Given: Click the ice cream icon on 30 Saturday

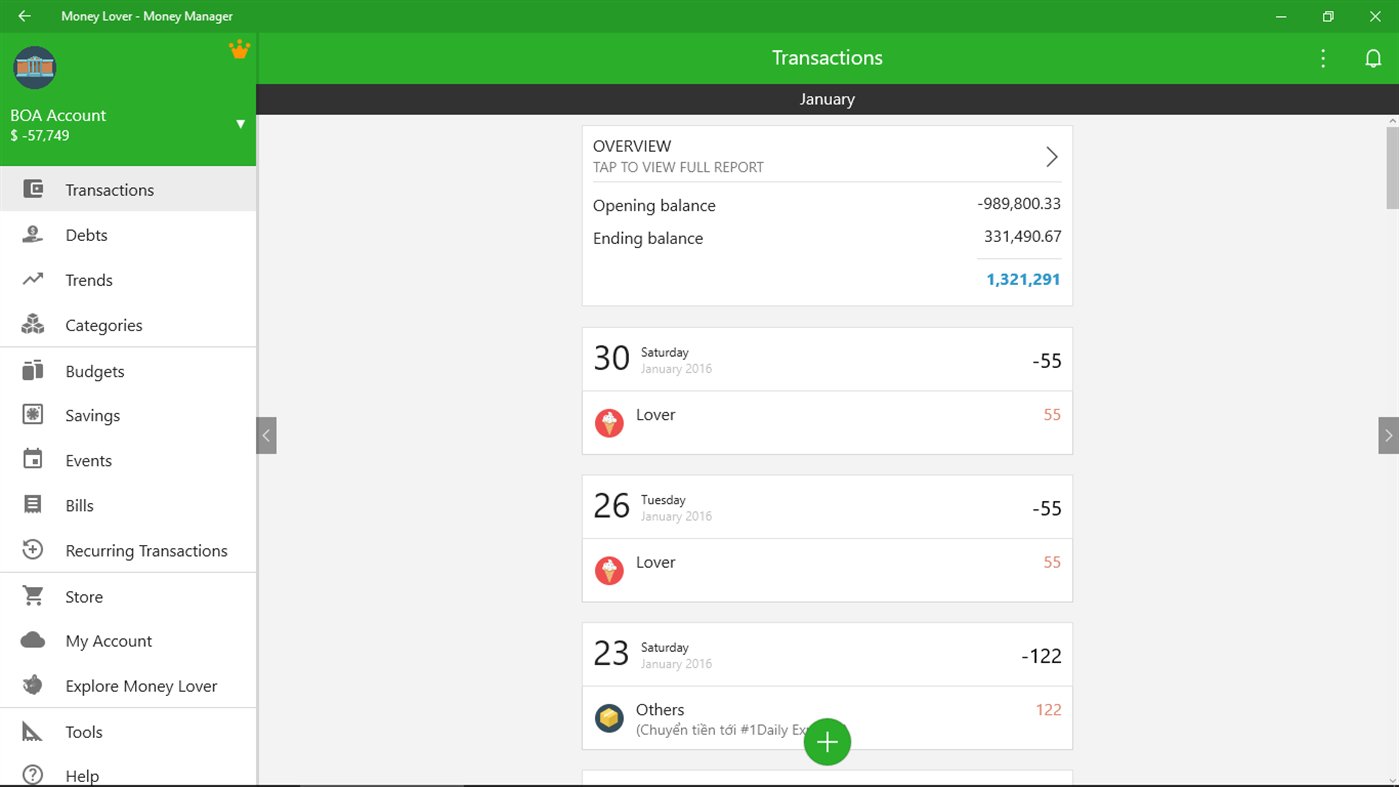Looking at the screenshot, I should 609,423.
